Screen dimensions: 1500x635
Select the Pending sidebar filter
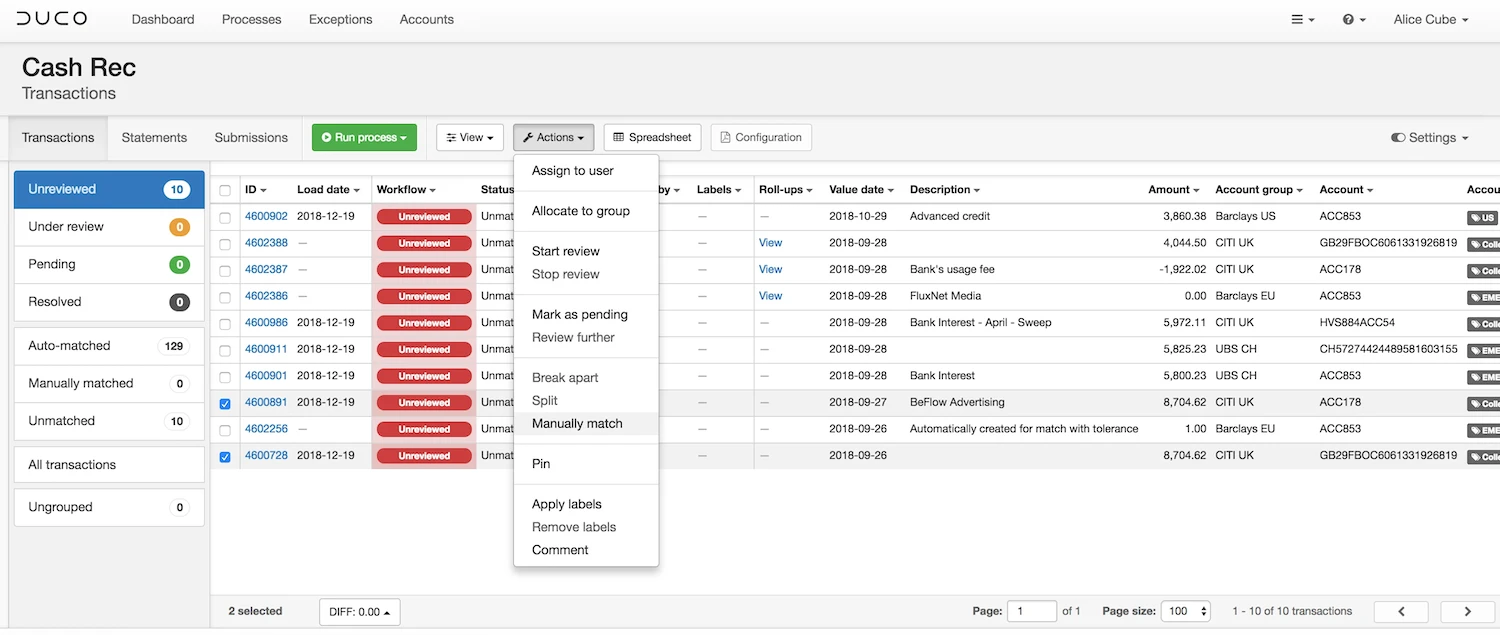109,265
